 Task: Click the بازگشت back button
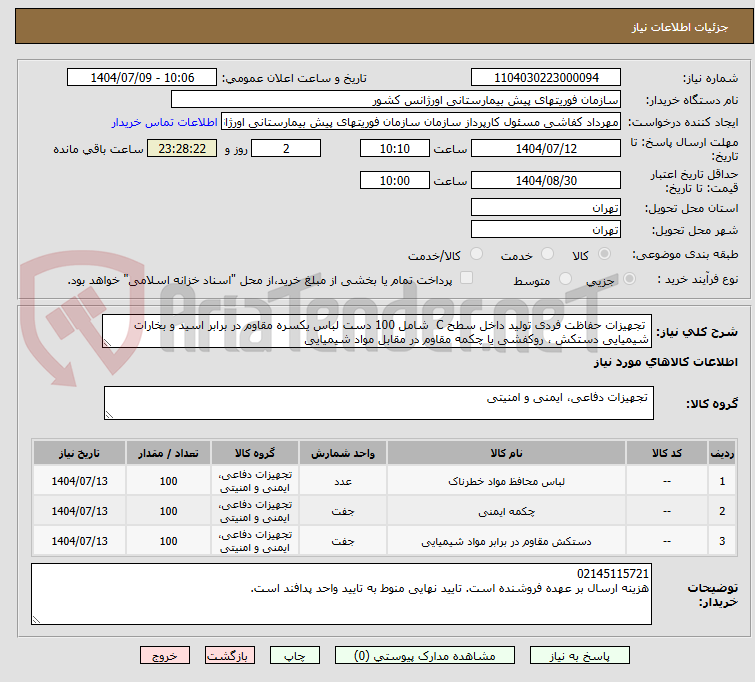230,656
